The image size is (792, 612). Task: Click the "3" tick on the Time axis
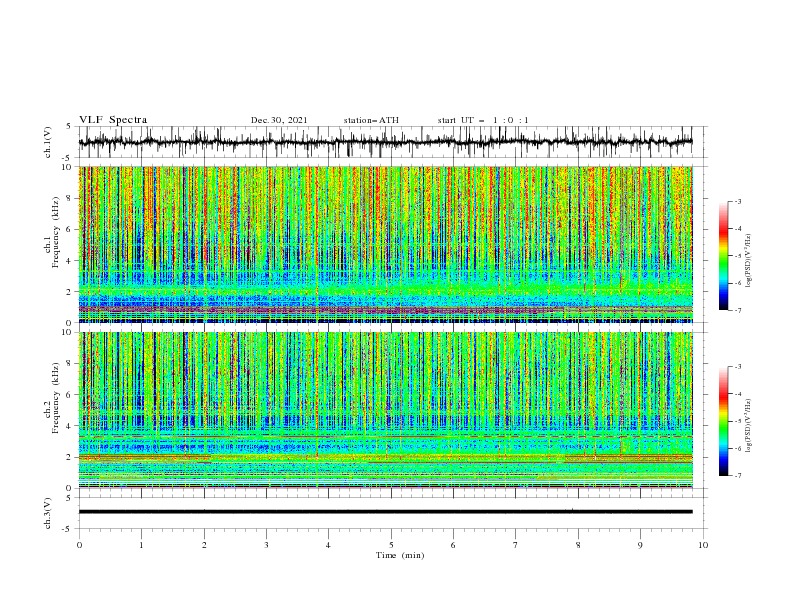point(266,545)
